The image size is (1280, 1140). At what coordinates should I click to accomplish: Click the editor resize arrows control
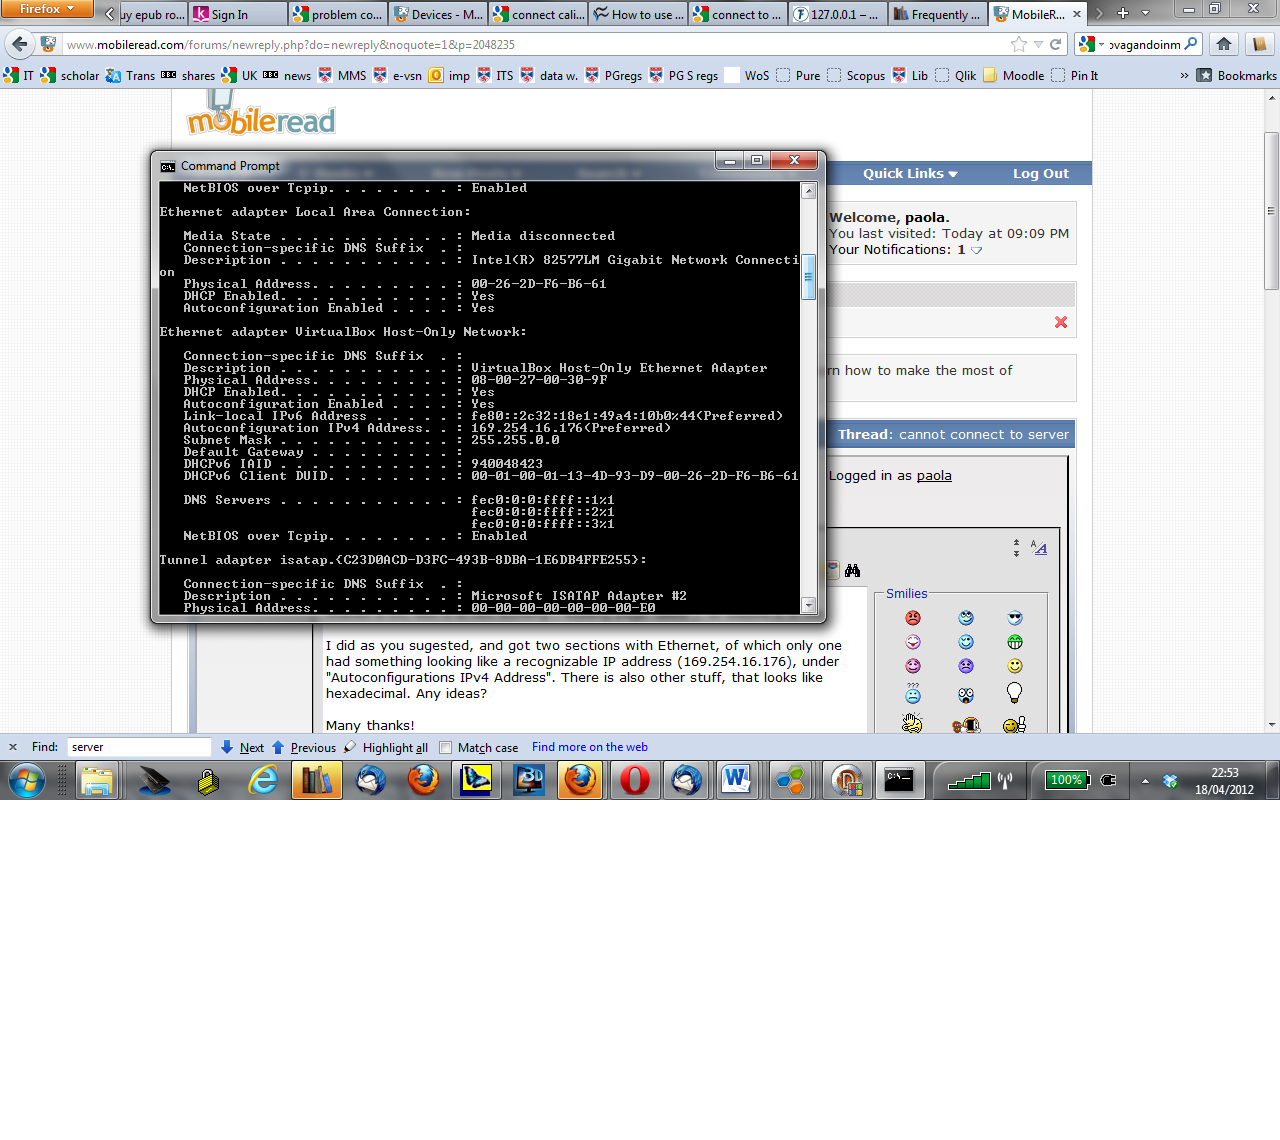1016,548
